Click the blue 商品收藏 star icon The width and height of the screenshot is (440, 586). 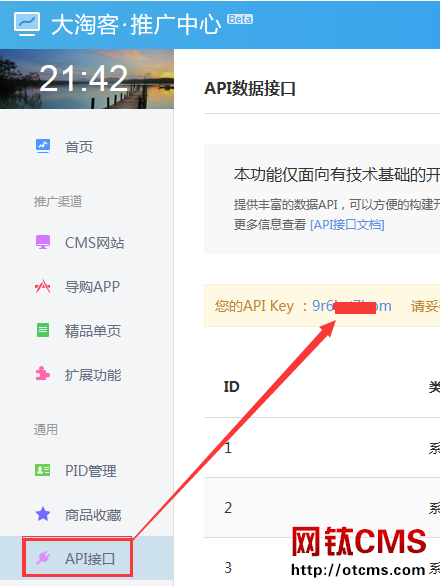point(43,514)
